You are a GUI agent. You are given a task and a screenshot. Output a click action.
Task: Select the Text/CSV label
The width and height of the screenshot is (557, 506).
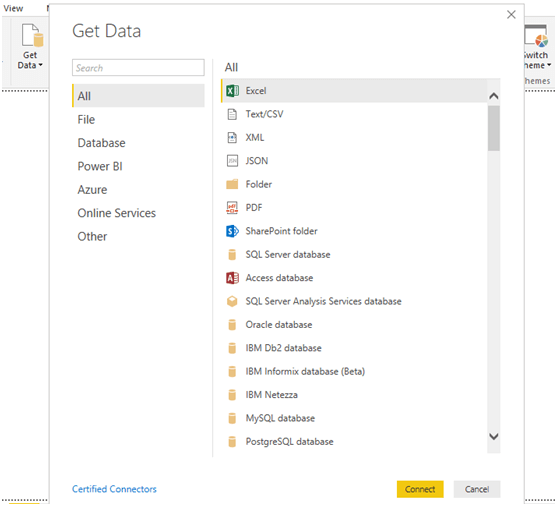[x=265, y=114]
